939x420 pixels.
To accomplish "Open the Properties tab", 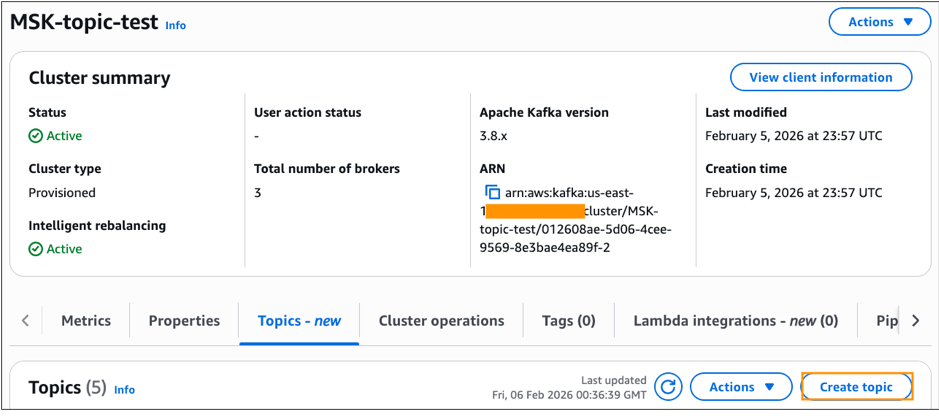I will click(x=184, y=321).
